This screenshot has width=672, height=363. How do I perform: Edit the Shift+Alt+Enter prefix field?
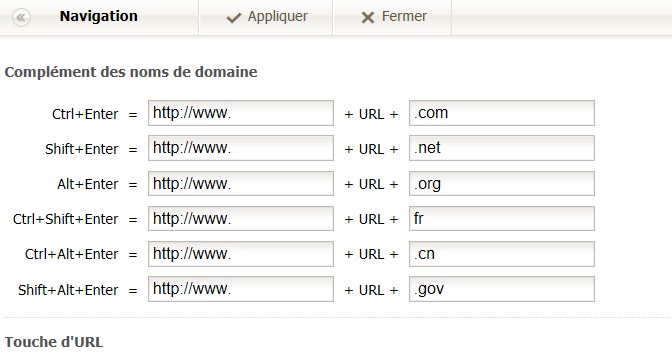(x=241, y=289)
